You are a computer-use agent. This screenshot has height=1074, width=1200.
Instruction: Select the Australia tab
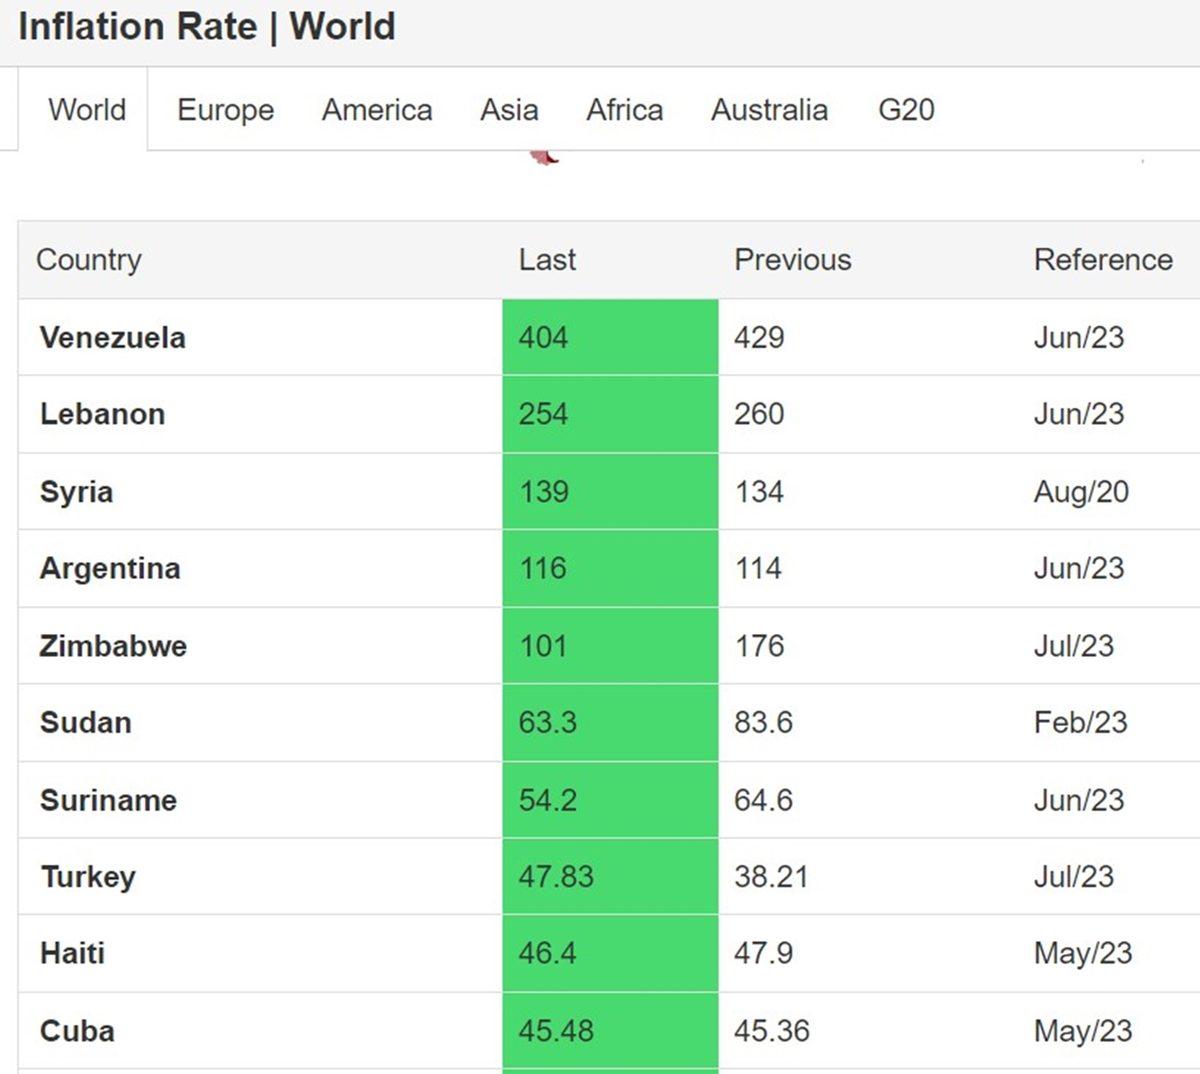tap(769, 109)
